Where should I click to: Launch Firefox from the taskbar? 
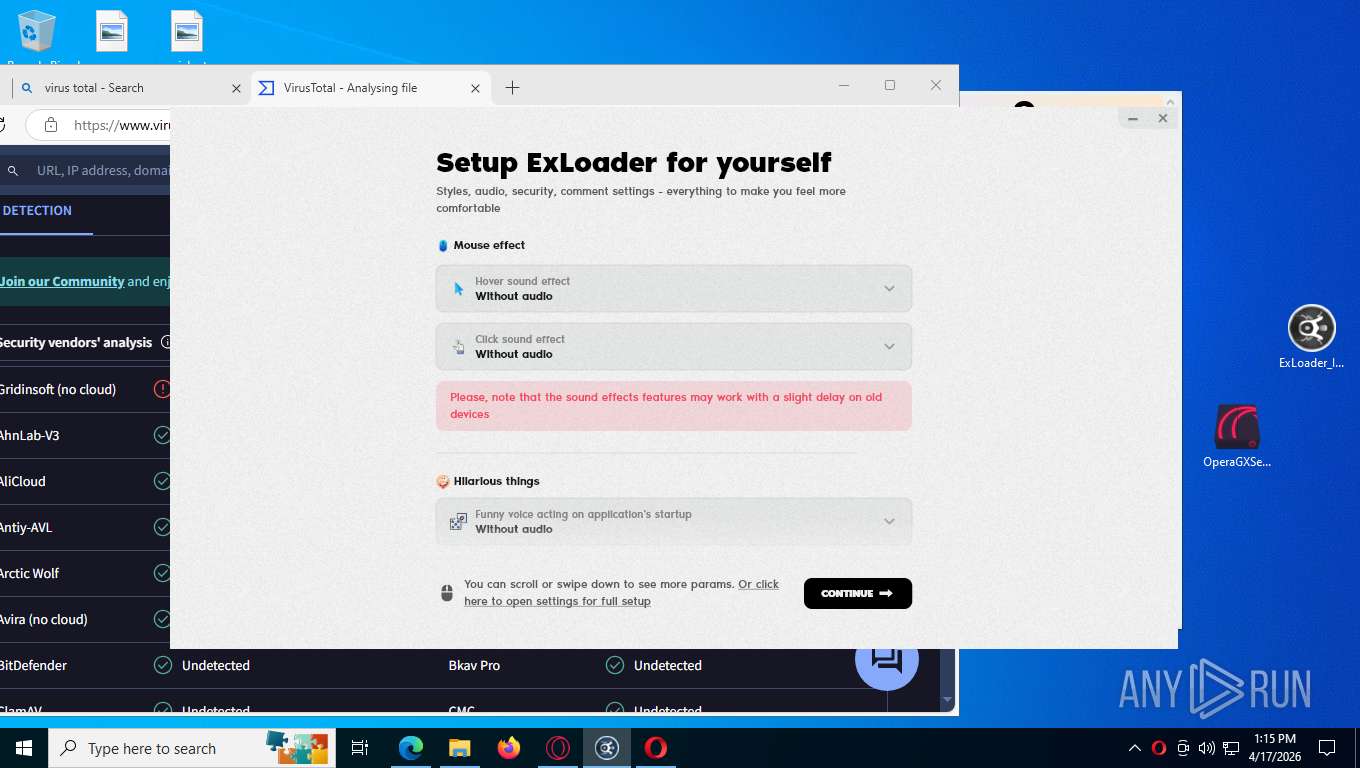pos(509,748)
